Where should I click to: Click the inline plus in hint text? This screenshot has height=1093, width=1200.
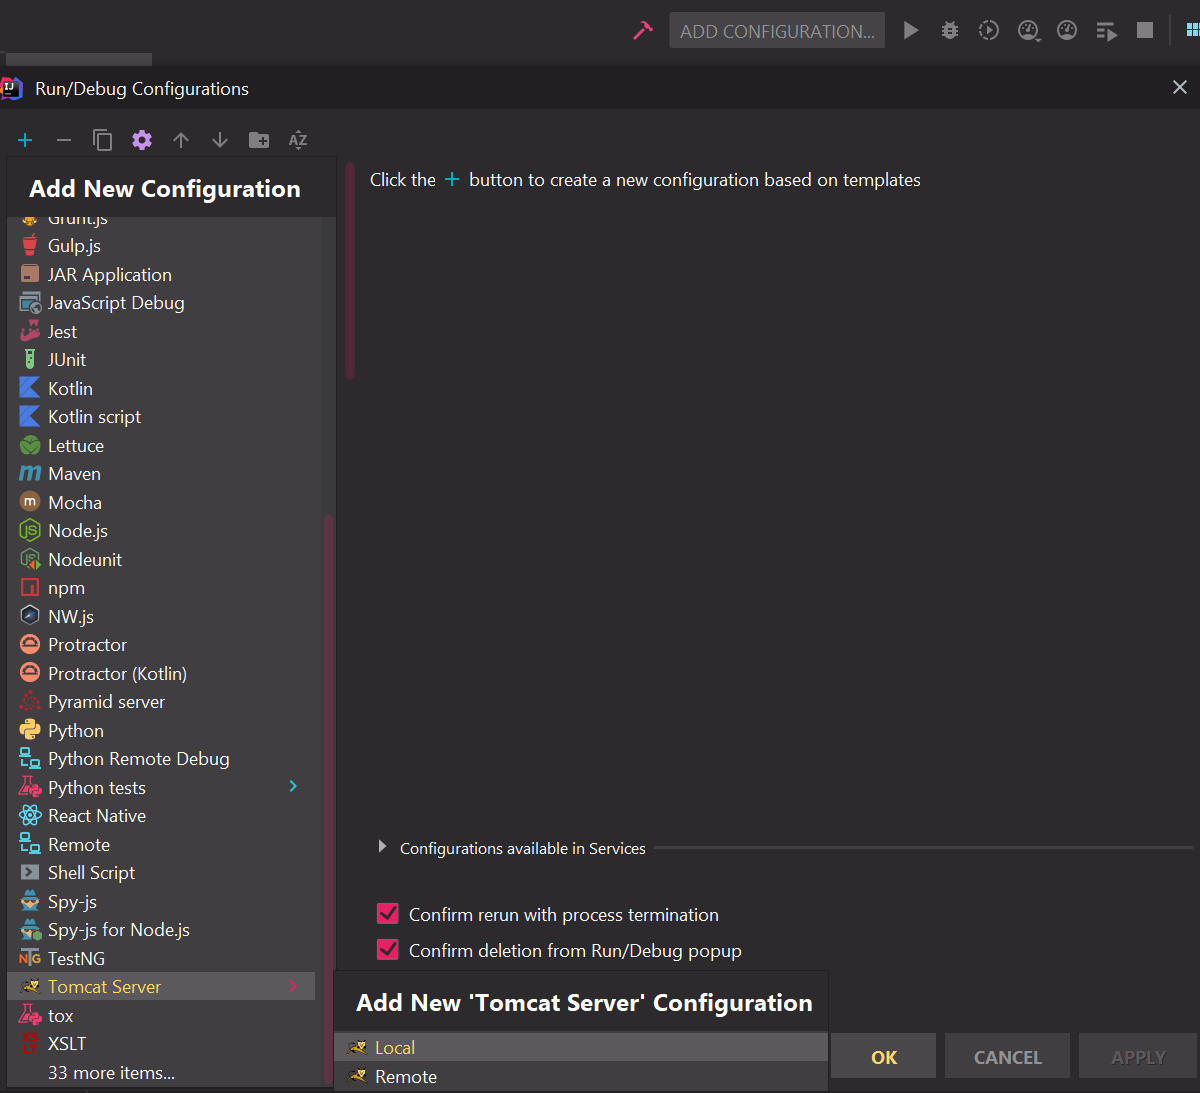(452, 180)
